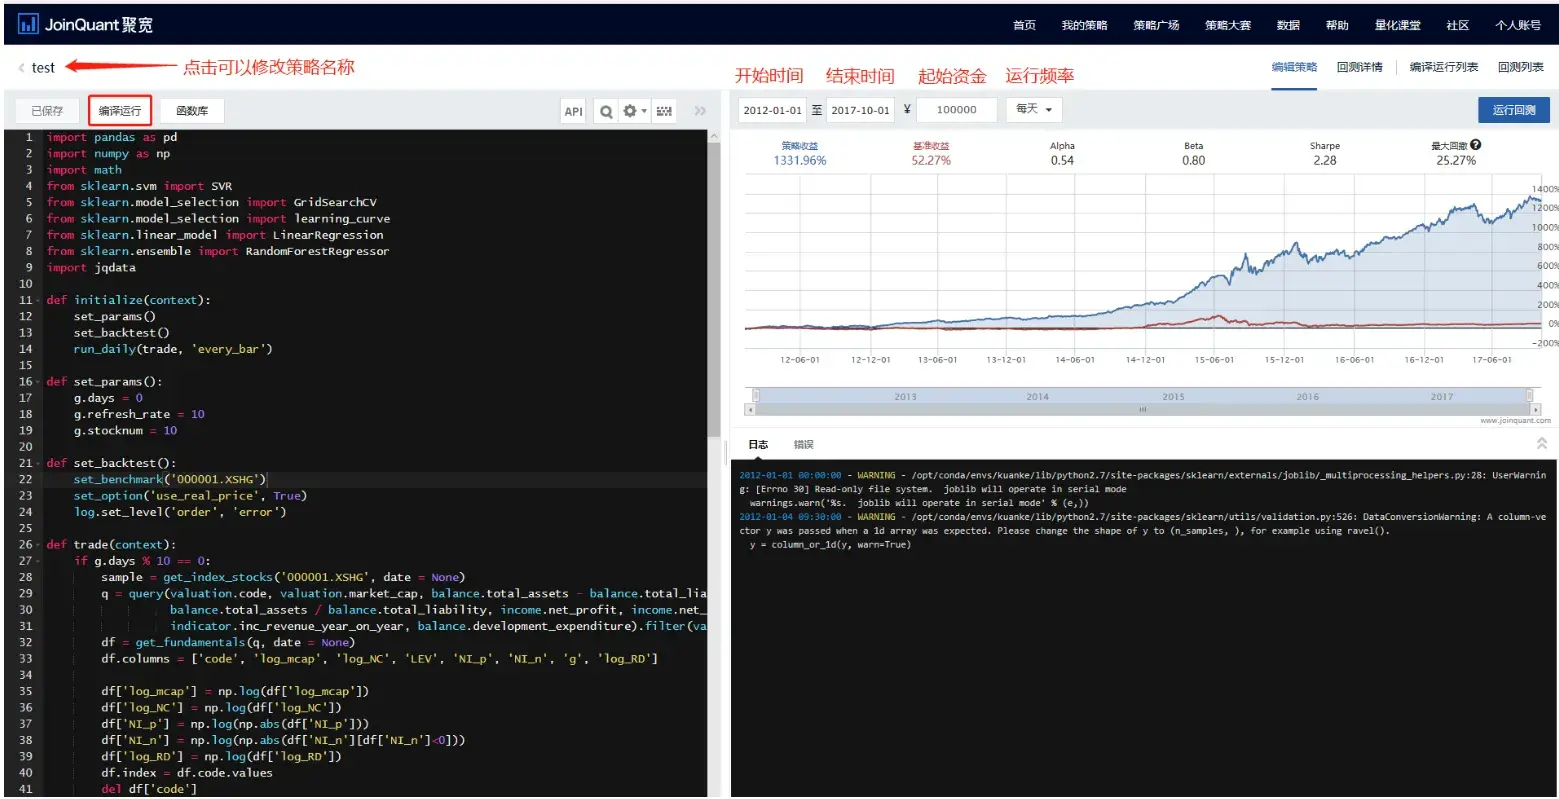Open the search icon in editor toolbar
Viewport: 1559px width, 799px height.
pos(606,111)
